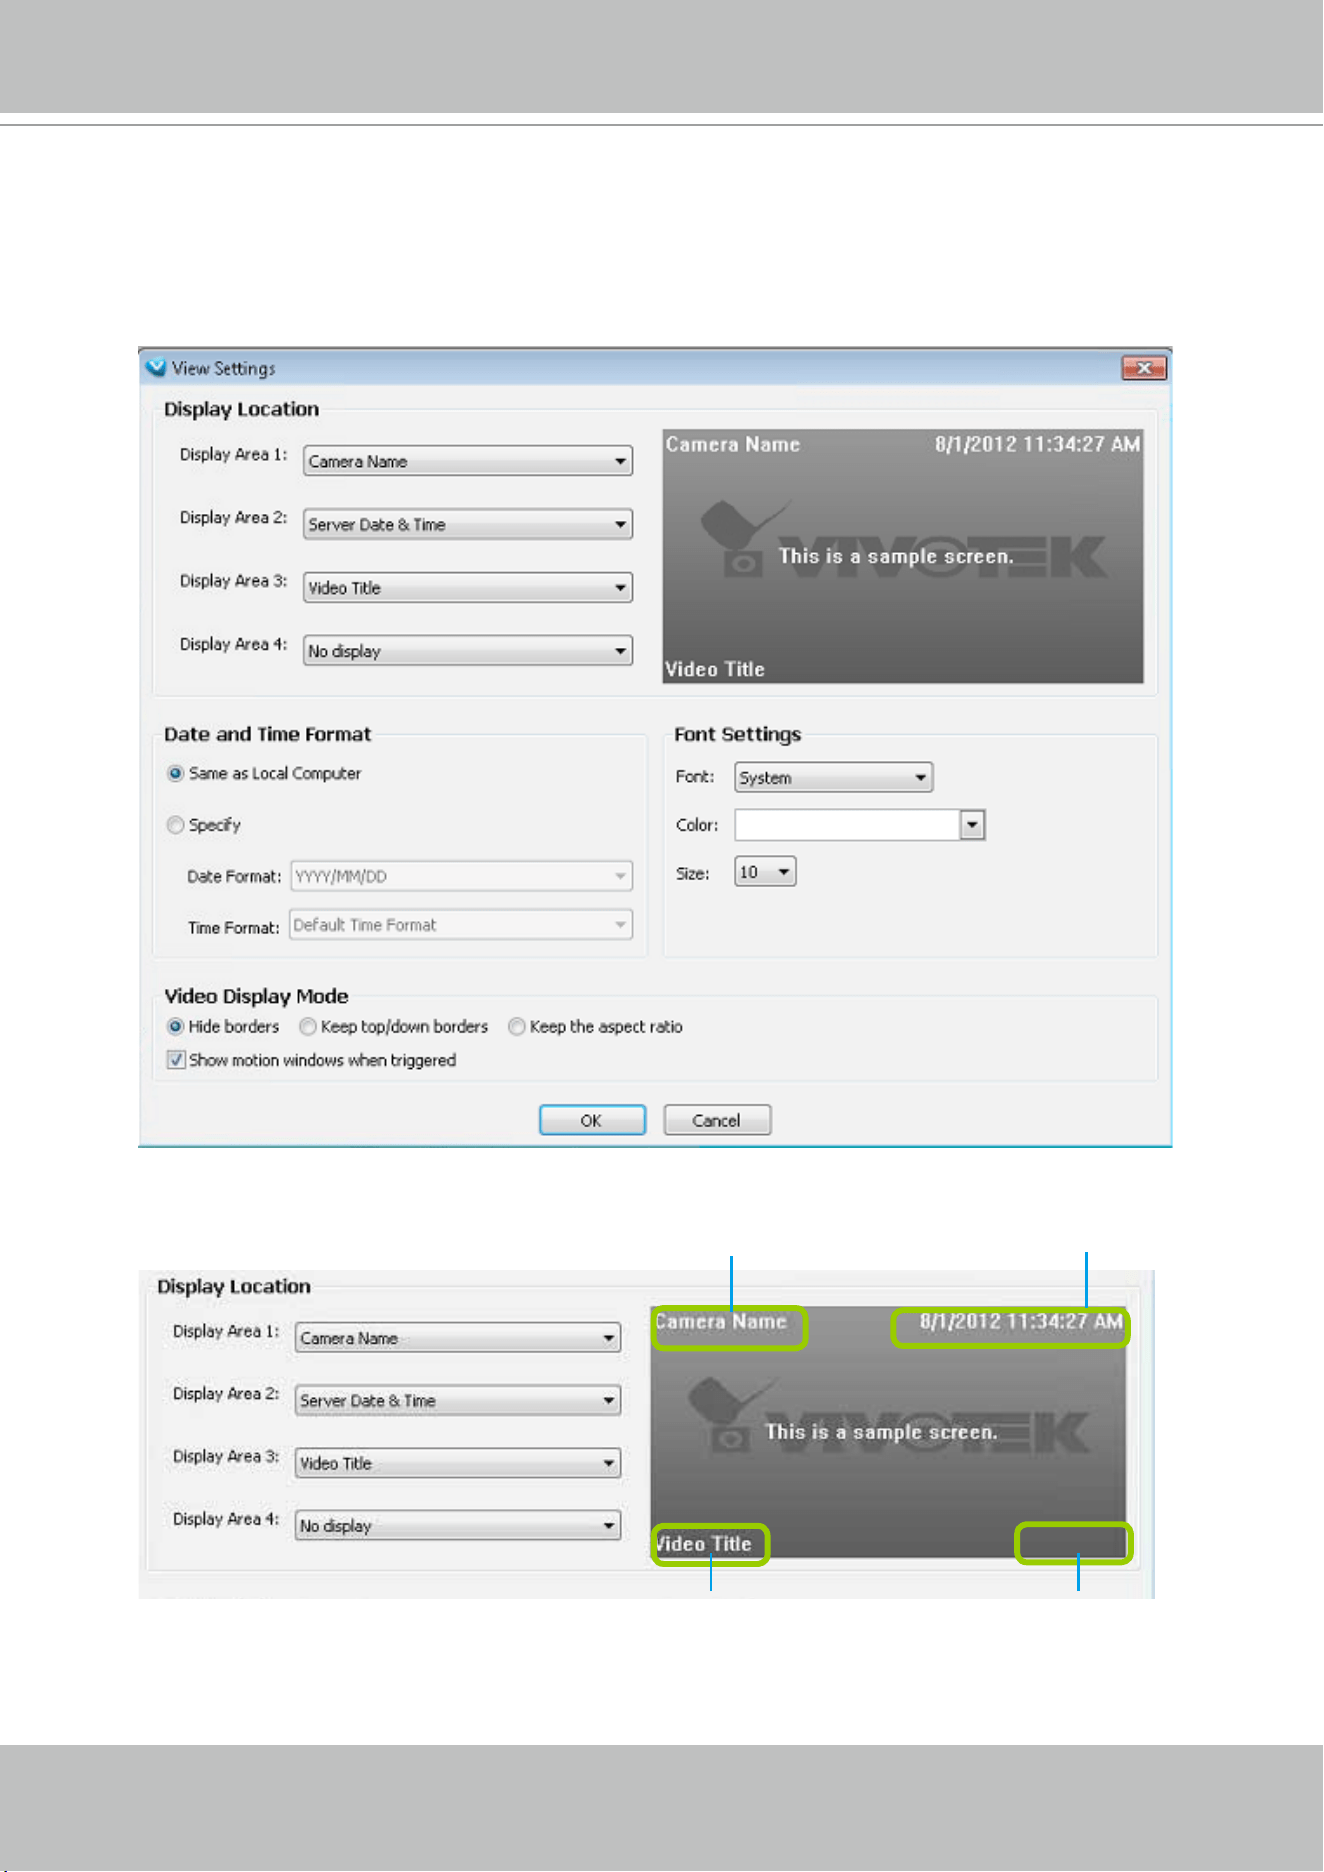Select Keep the aspect ratio mode

pos(517,1026)
